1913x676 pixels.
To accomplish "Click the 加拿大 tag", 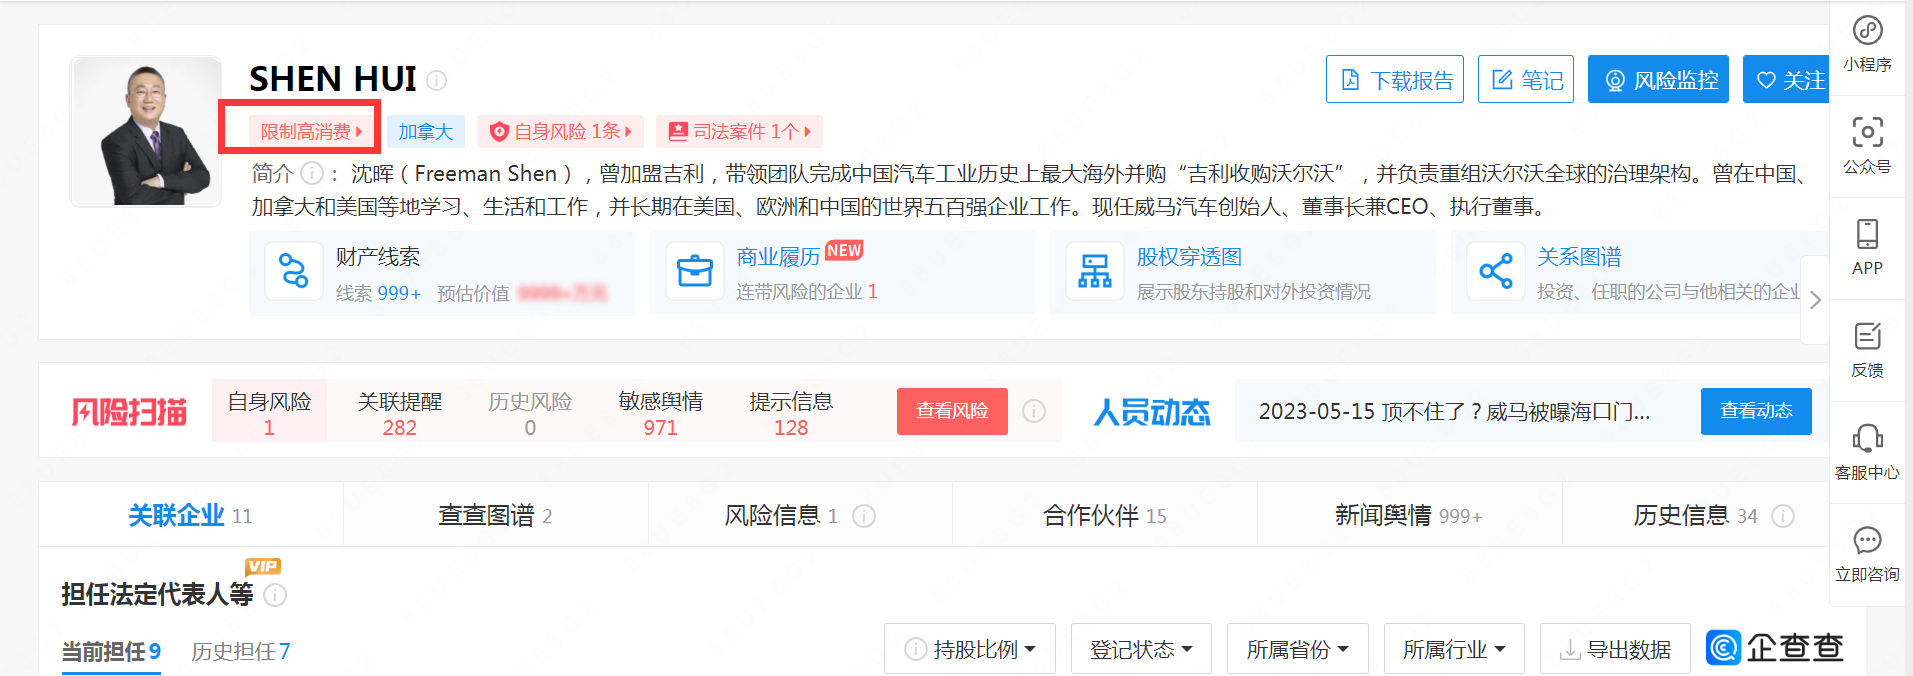I will click(425, 132).
